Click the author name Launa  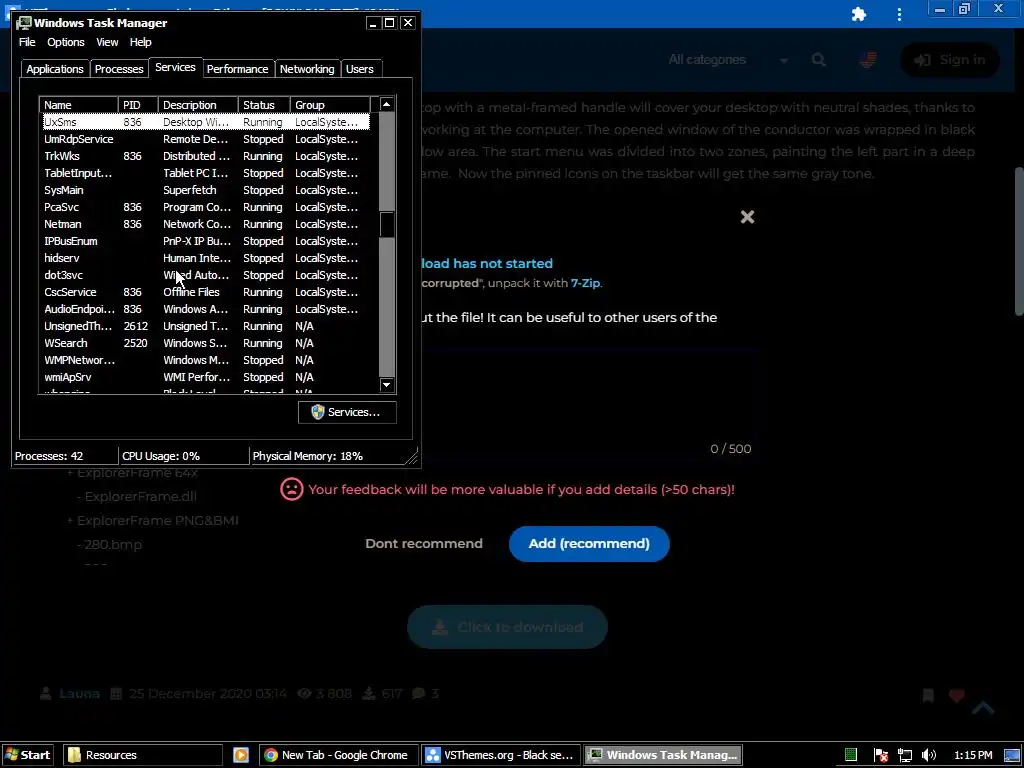pyautogui.click(x=79, y=694)
